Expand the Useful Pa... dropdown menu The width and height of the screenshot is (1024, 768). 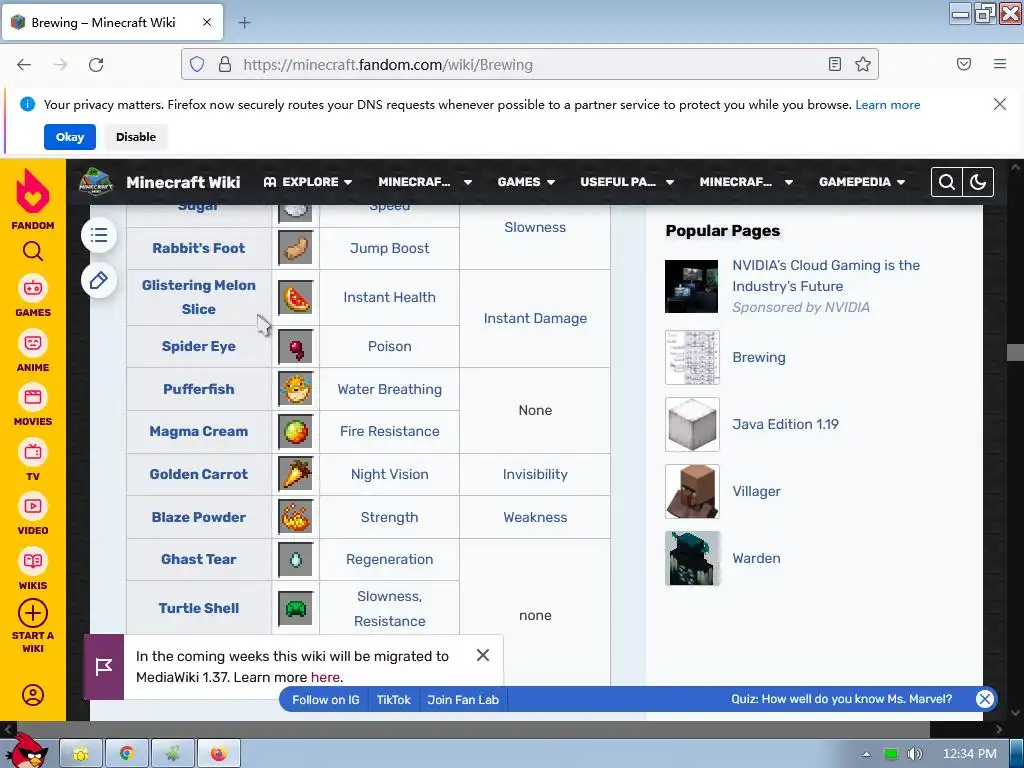[627, 182]
